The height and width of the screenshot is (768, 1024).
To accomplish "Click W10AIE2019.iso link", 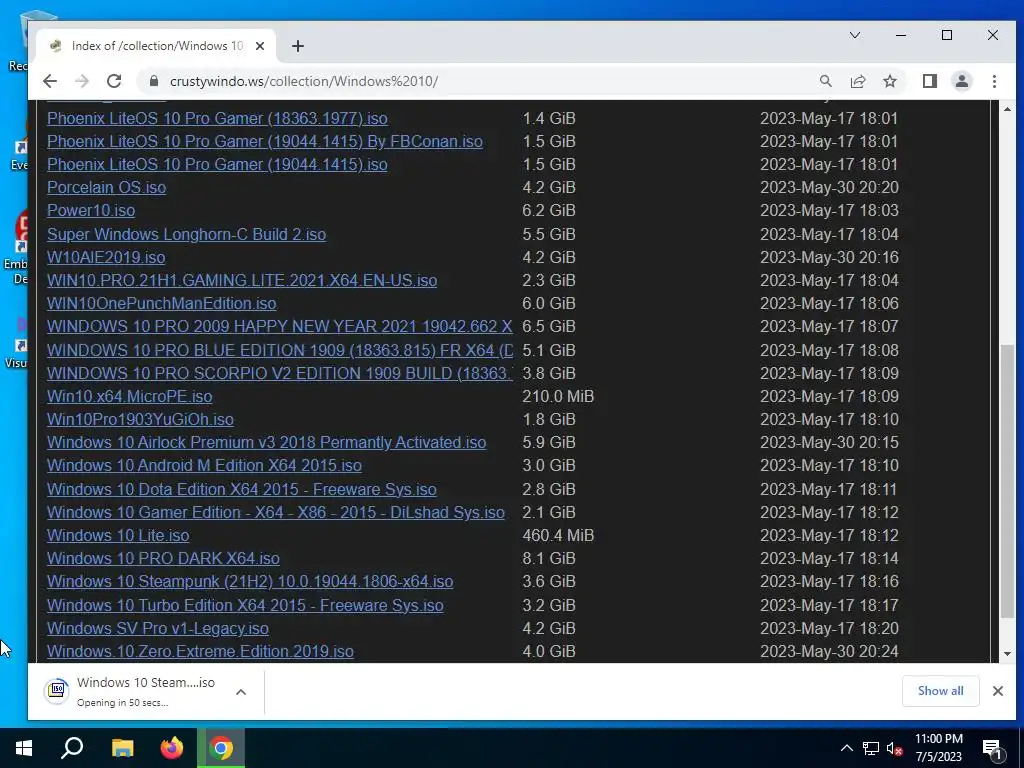I will pyautogui.click(x=106, y=257).
